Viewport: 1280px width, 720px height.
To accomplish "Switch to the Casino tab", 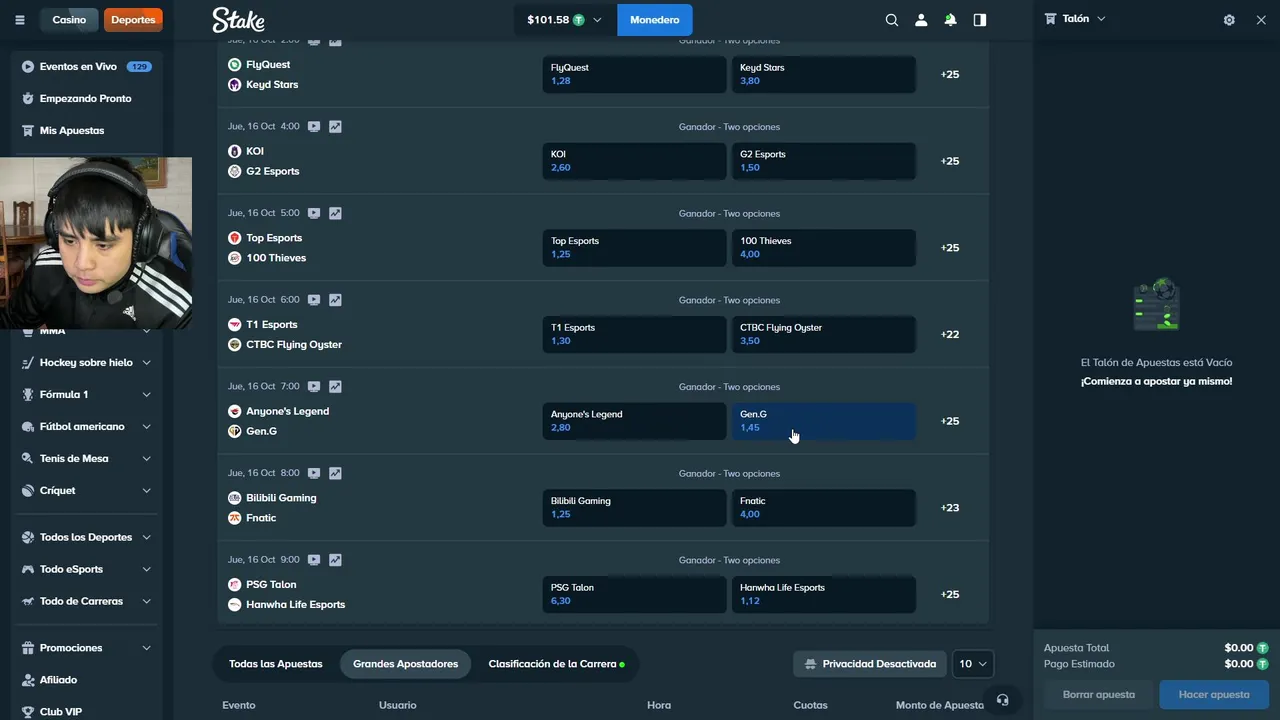I will click(69, 20).
